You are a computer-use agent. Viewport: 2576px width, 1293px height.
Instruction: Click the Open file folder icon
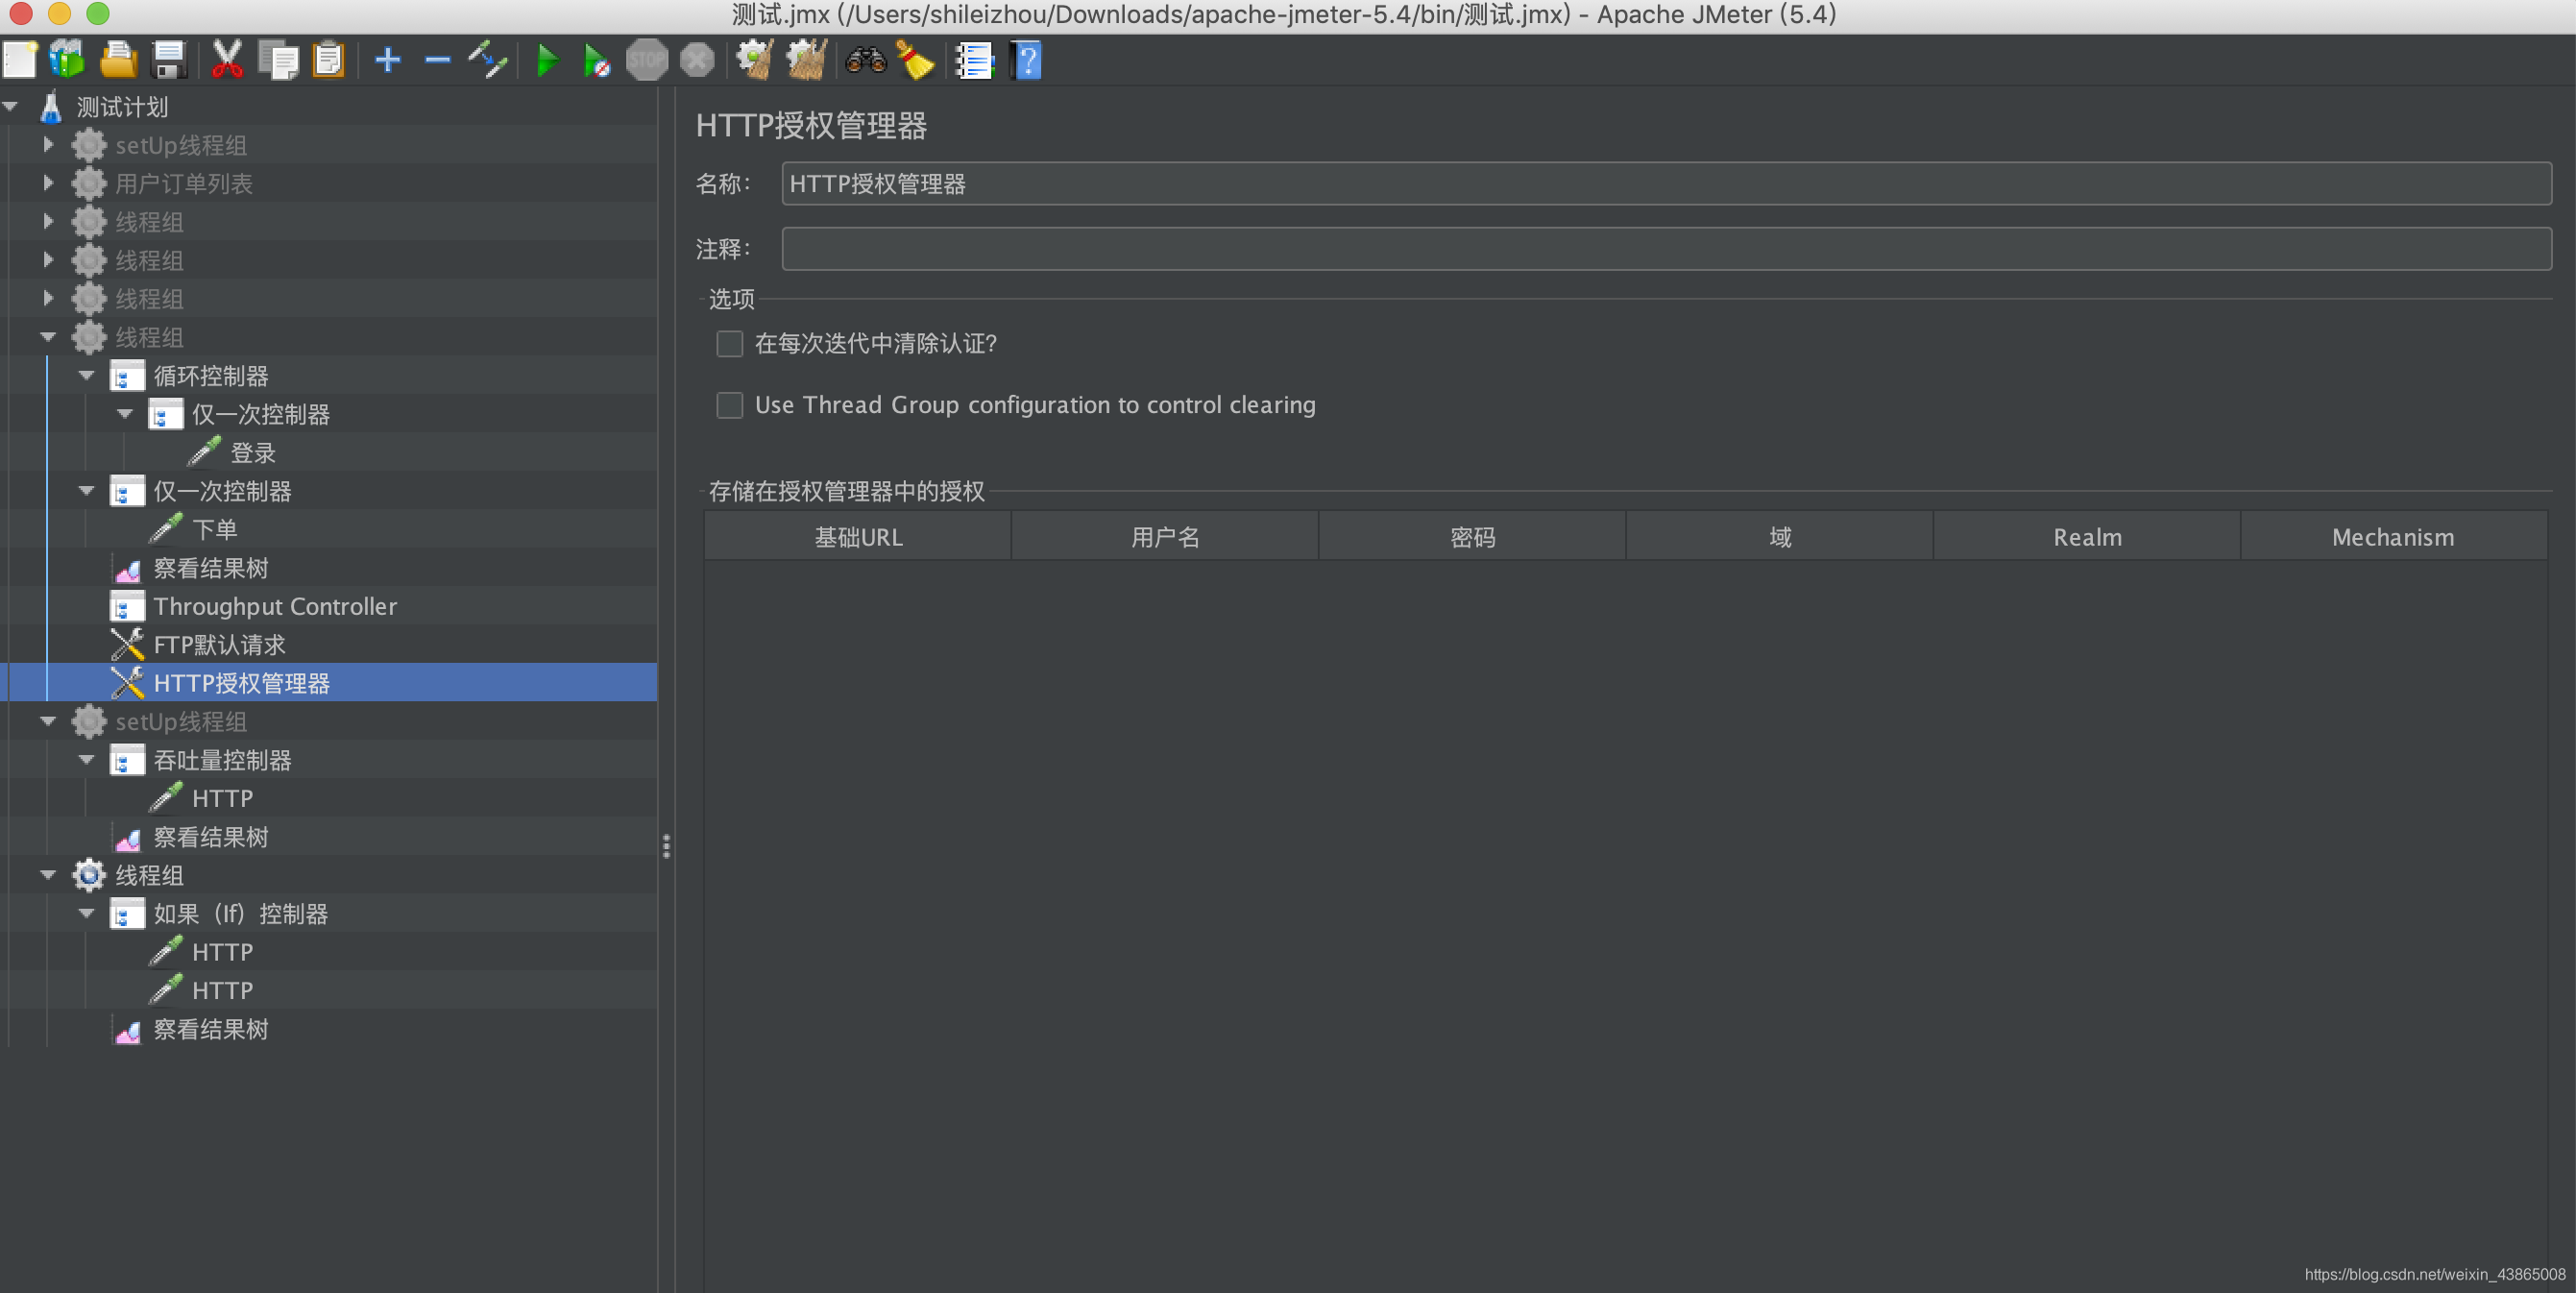coord(118,61)
